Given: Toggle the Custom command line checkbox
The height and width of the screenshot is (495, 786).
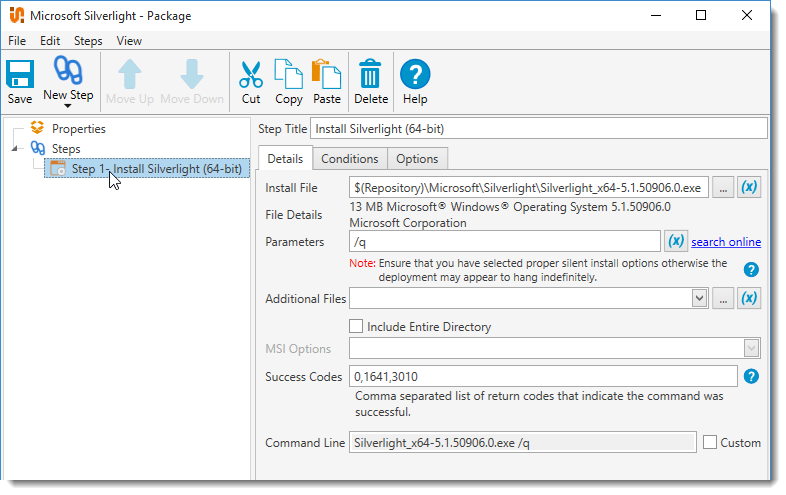Looking at the screenshot, I should pyautogui.click(x=710, y=442).
